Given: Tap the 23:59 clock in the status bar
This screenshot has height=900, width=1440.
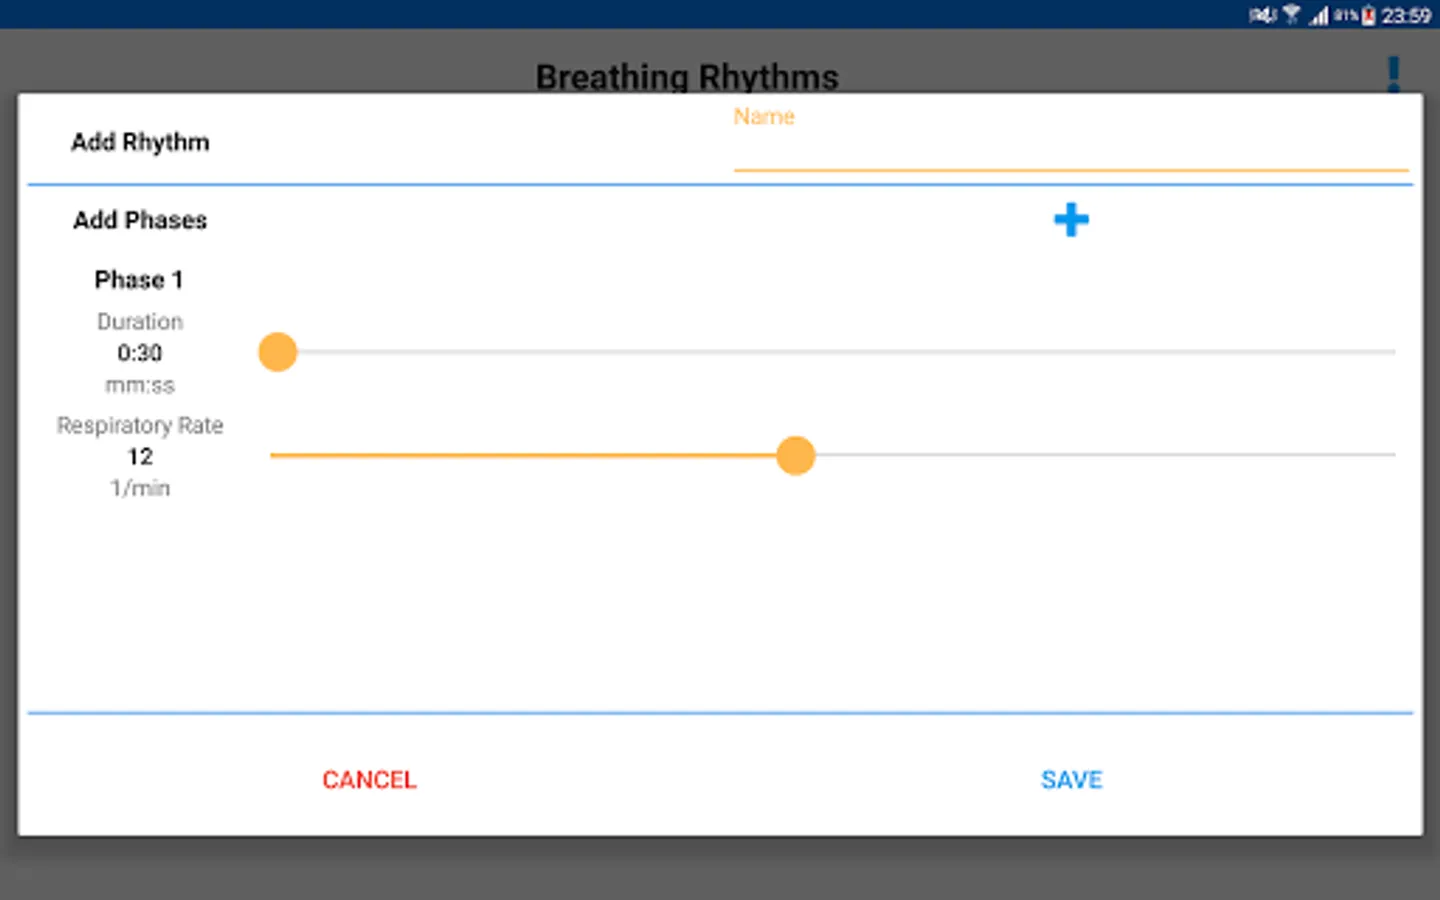Looking at the screenshot, I should pyautogui.click(x=1405, y=15).
